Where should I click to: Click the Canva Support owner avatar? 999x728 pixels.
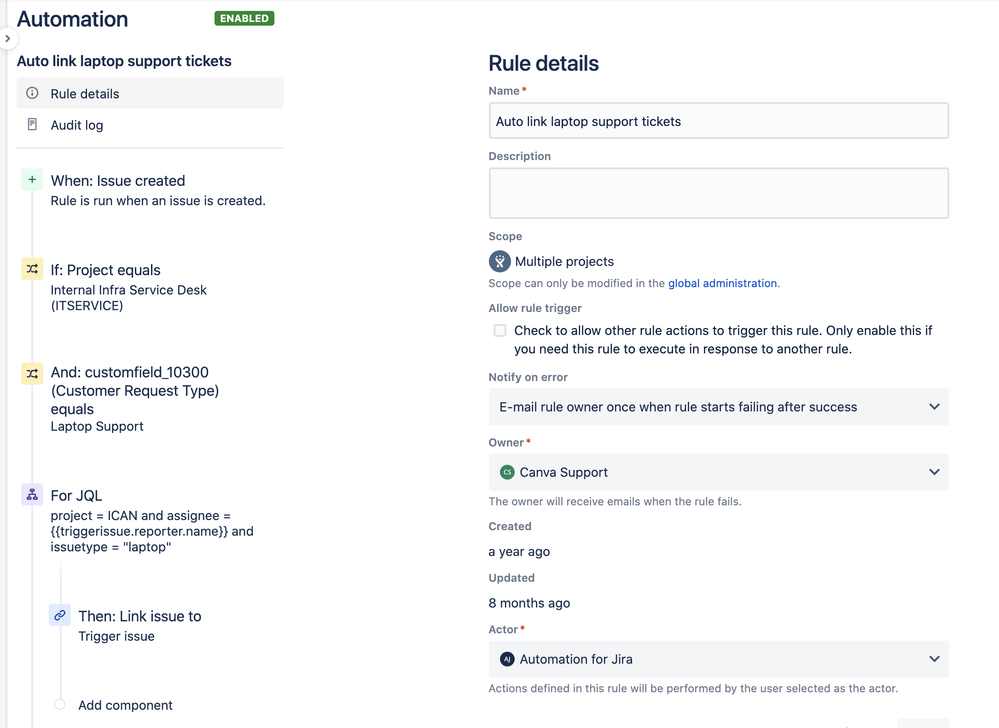coord(507,472)
